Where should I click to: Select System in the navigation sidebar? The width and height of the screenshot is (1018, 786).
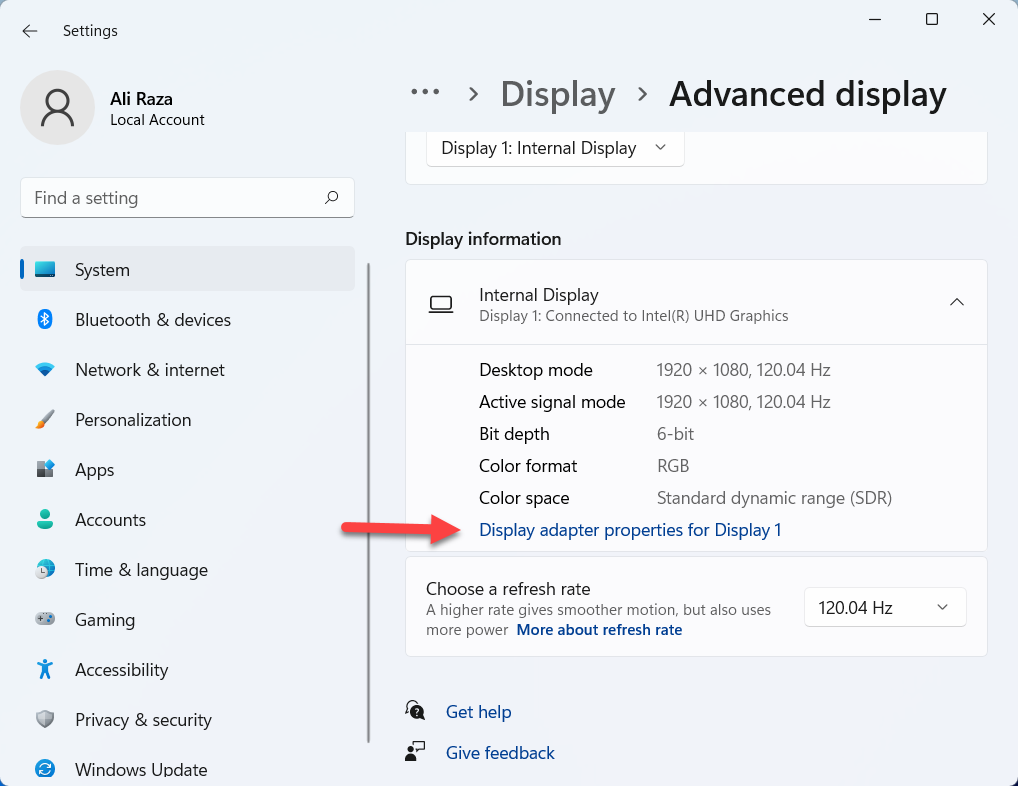click(x=102, y=269)
